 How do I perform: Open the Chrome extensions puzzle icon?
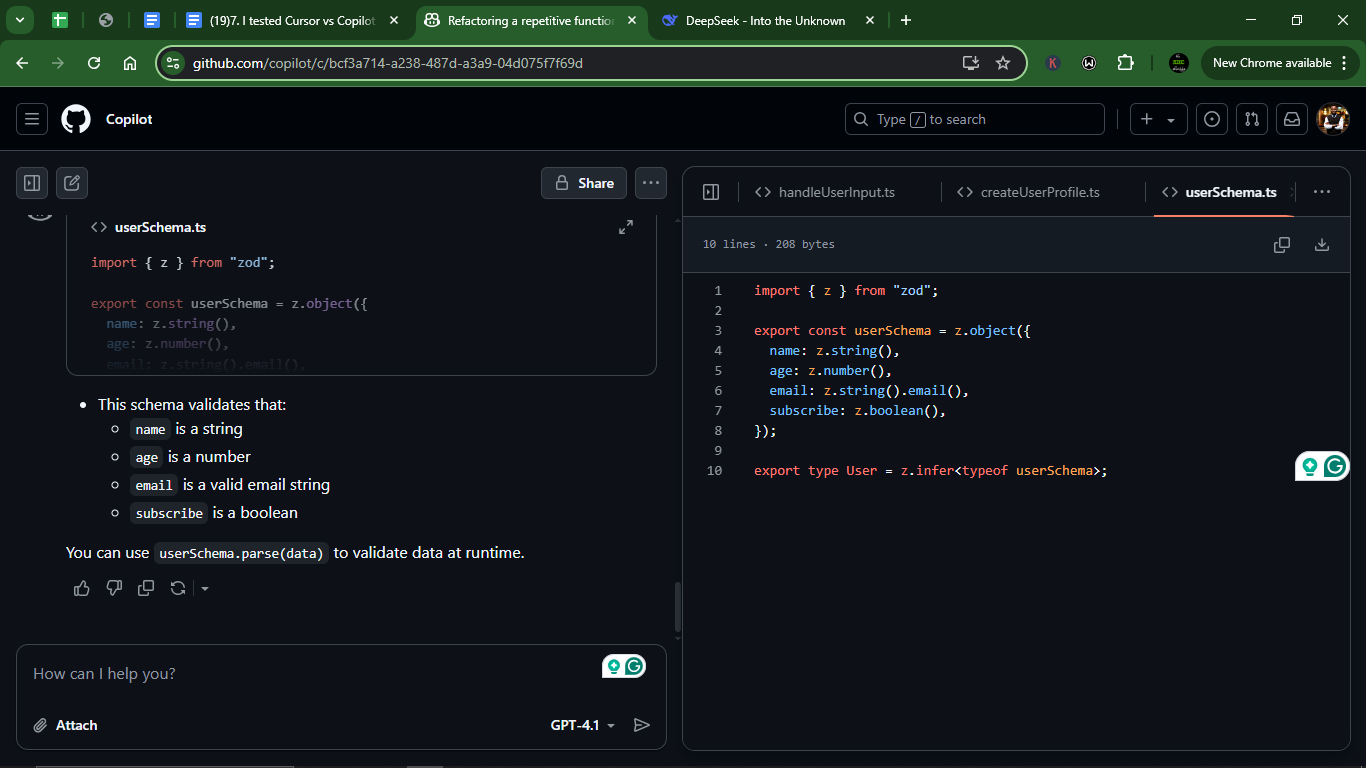click(1125, 63)
